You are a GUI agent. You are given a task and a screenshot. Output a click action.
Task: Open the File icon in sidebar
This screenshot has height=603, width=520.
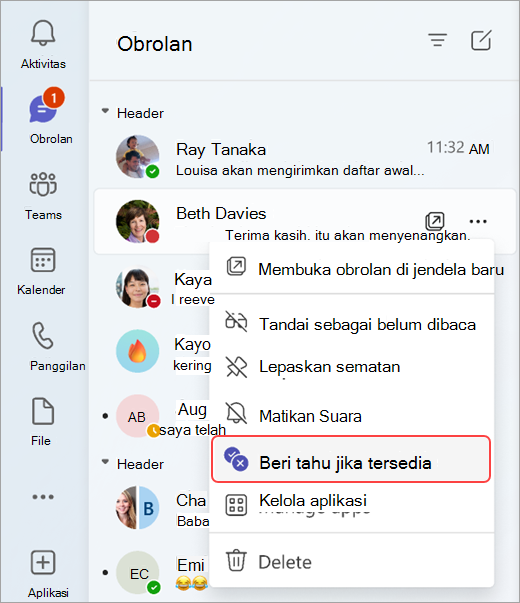click(43, 411)
